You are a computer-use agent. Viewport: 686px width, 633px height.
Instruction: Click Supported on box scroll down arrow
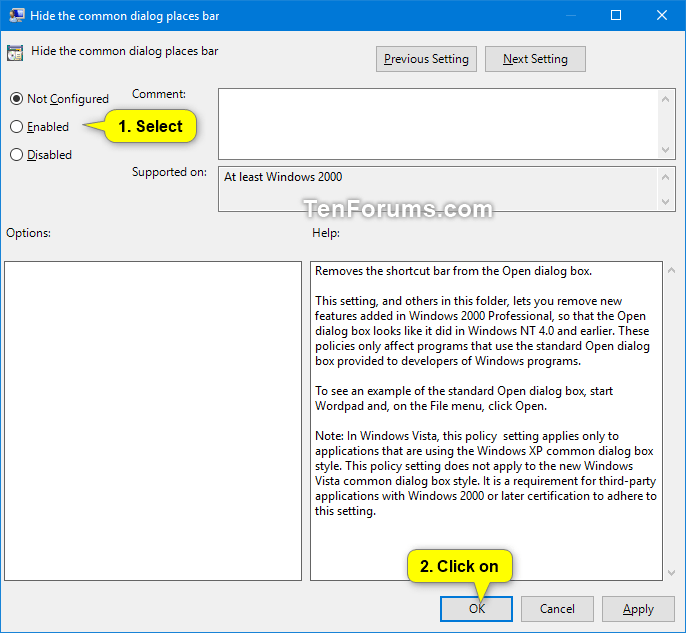pyautogui.click(x=665, y=202)
